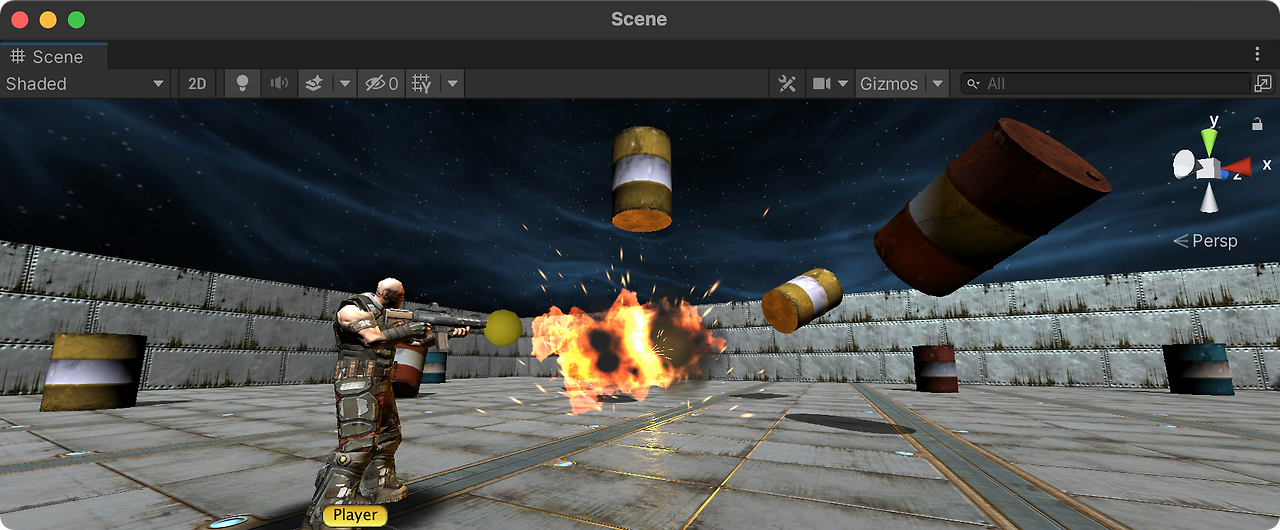Open the grid settings dropdown arrow

point(453,84)
